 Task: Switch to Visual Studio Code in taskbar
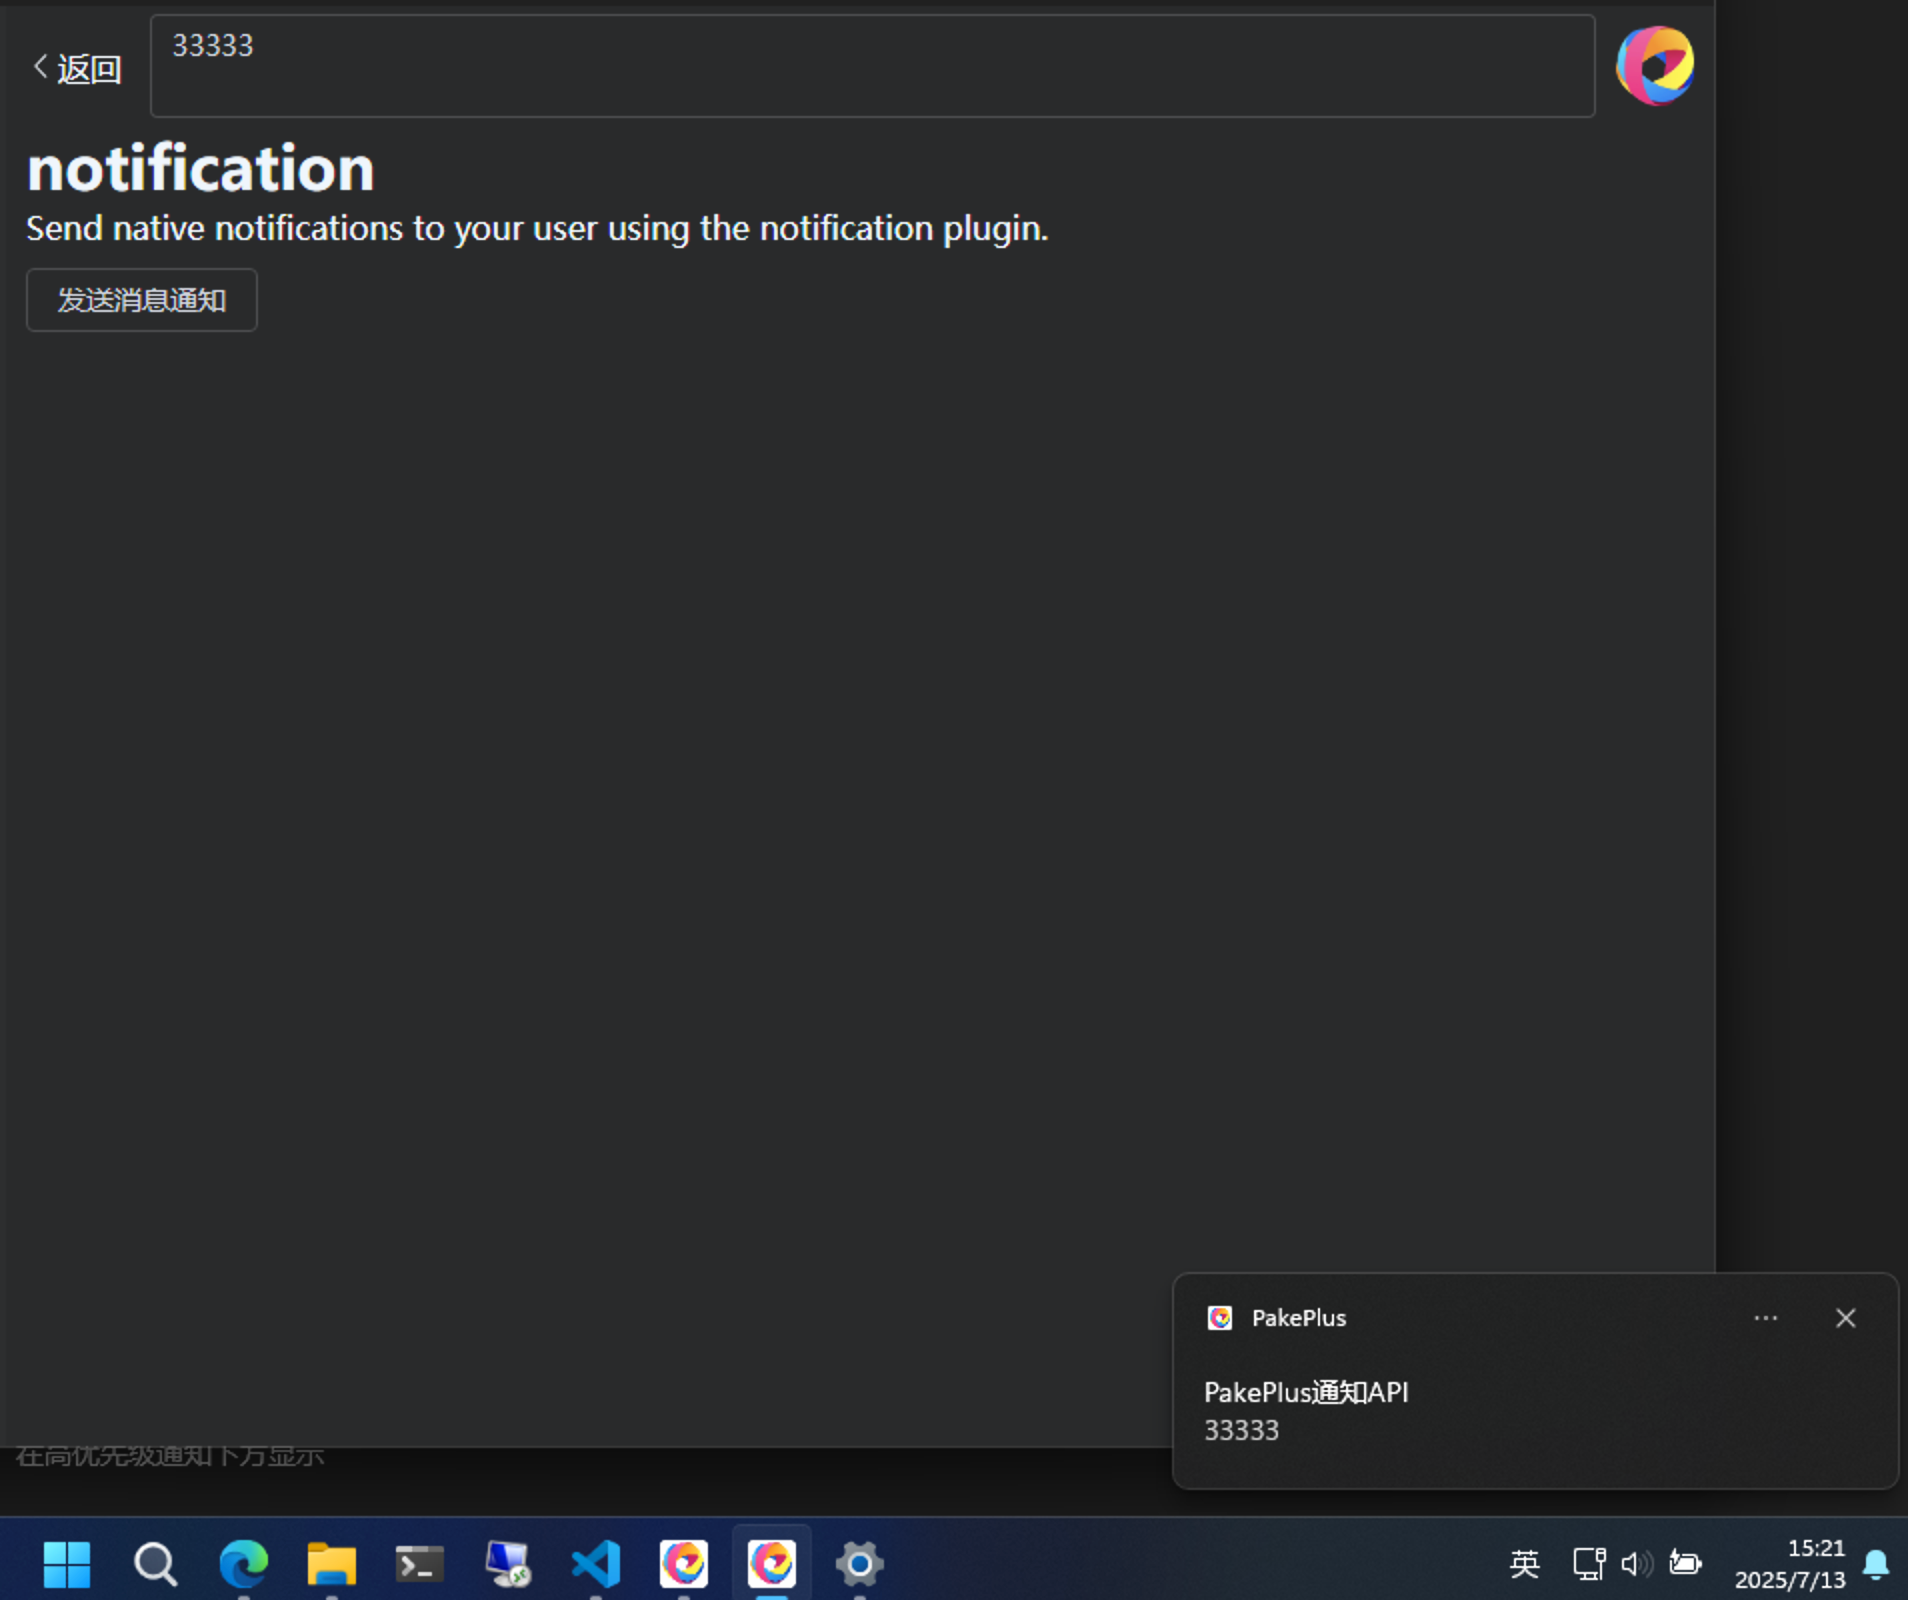(x=596, y=1564)
